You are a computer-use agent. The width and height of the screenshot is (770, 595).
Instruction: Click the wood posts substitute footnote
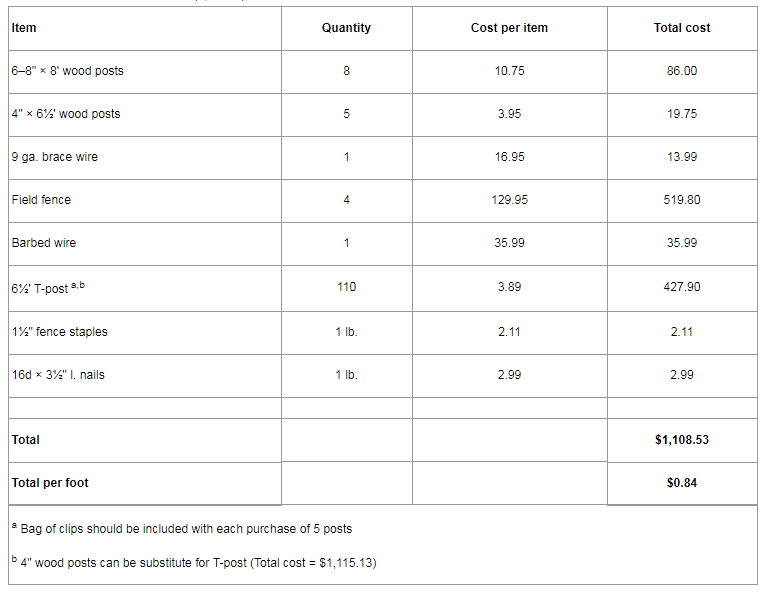coord(197,563)
